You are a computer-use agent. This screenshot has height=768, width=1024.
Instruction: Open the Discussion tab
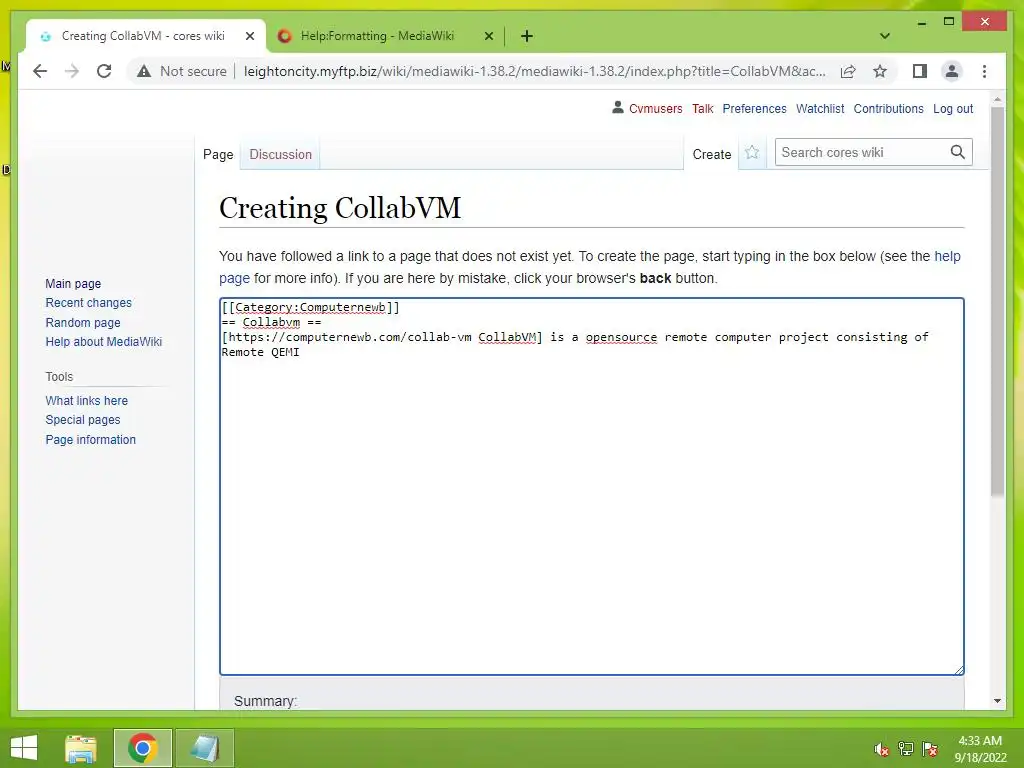pos(281,155)
